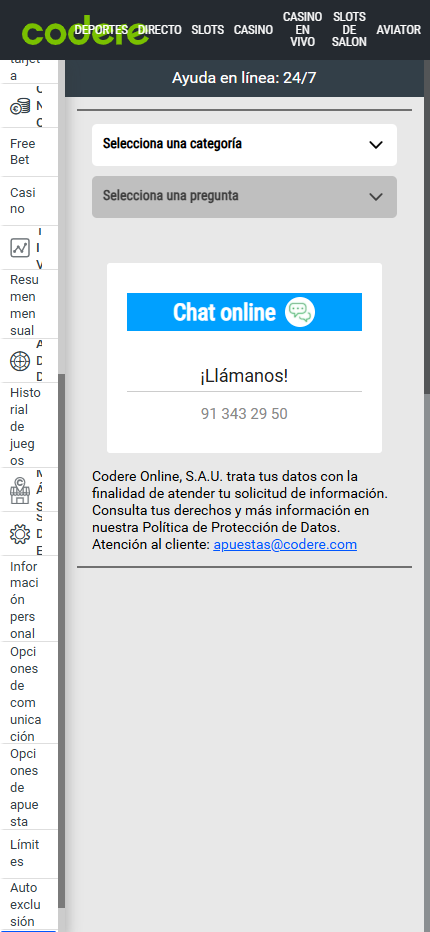Image resolution: width=430 pixels, height=932 pixels.
Task: Open Casino in the sidebar
Action: pos(29,201)
